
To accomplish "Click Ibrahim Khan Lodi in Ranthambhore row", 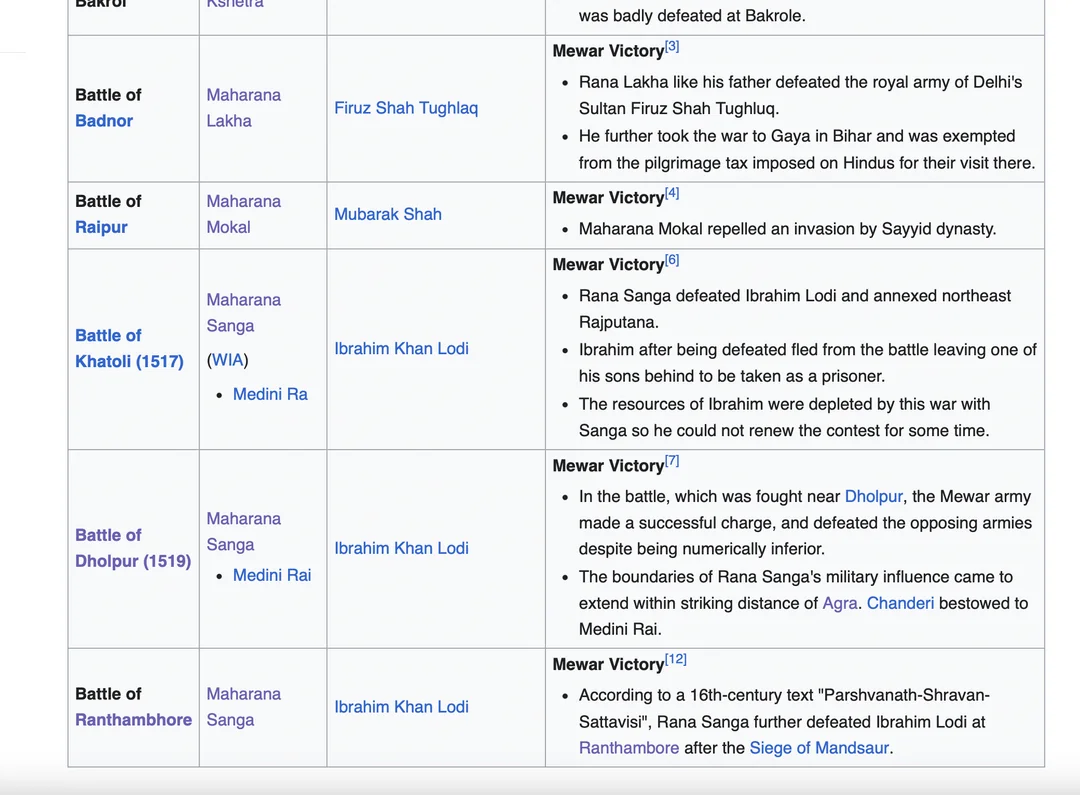I will pyautogui.click(x=401, y=707).
